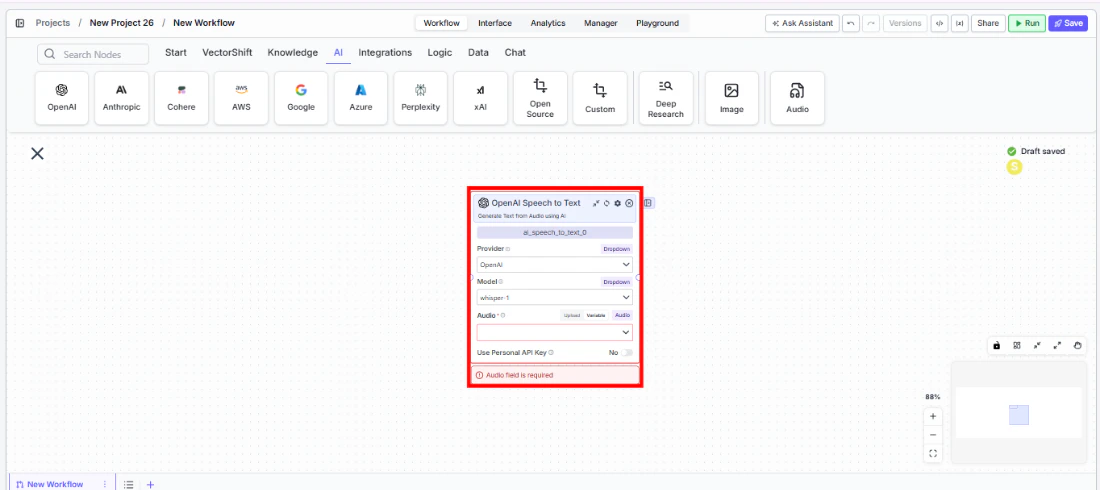Image resolution: width=1100 pixels, height=490 pixels.
Task: Add a Perplexity node
Action: (420, 98)
